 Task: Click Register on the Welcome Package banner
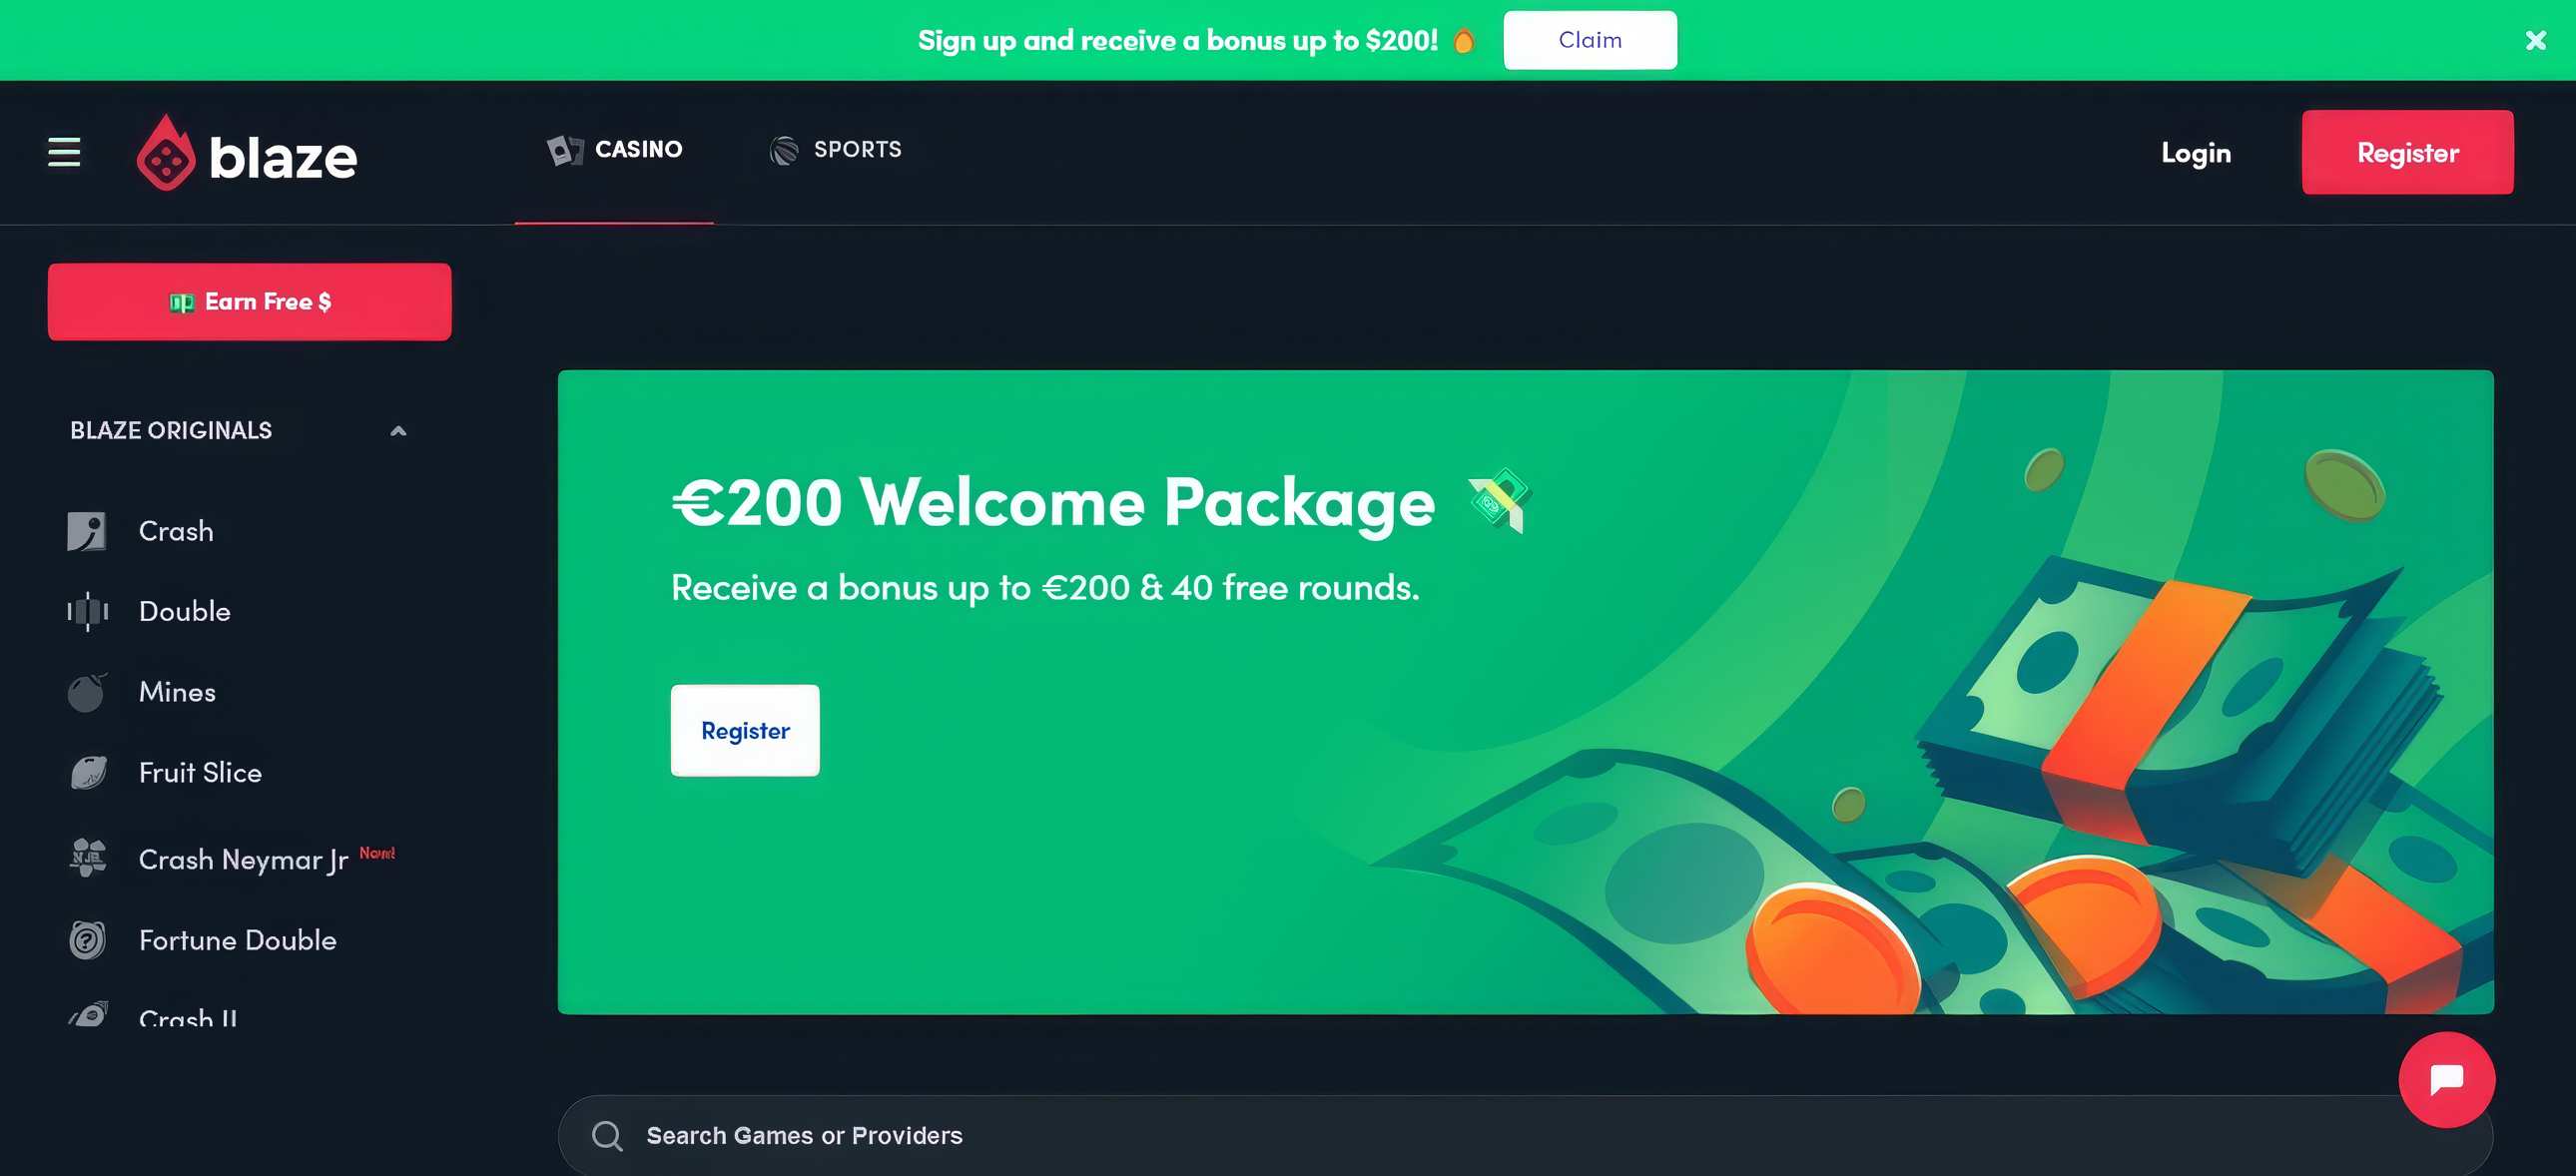[x=745, y=730]
